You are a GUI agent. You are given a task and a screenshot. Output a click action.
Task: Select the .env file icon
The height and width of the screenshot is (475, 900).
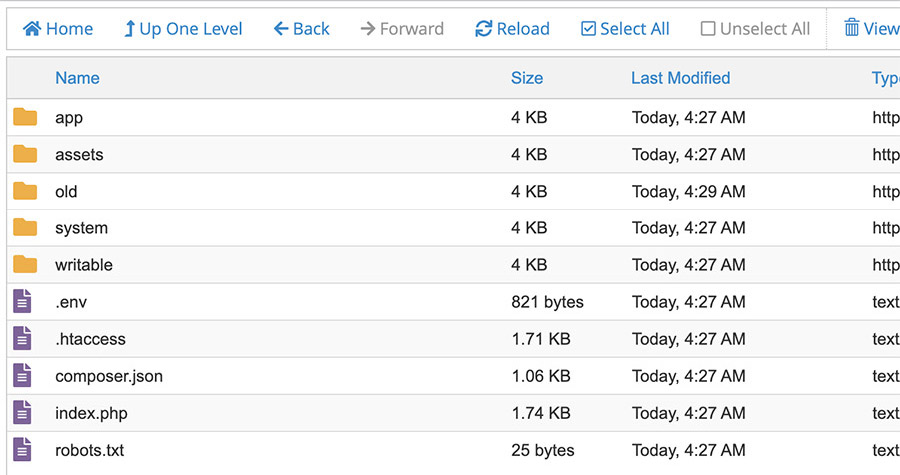click(22, 301)
